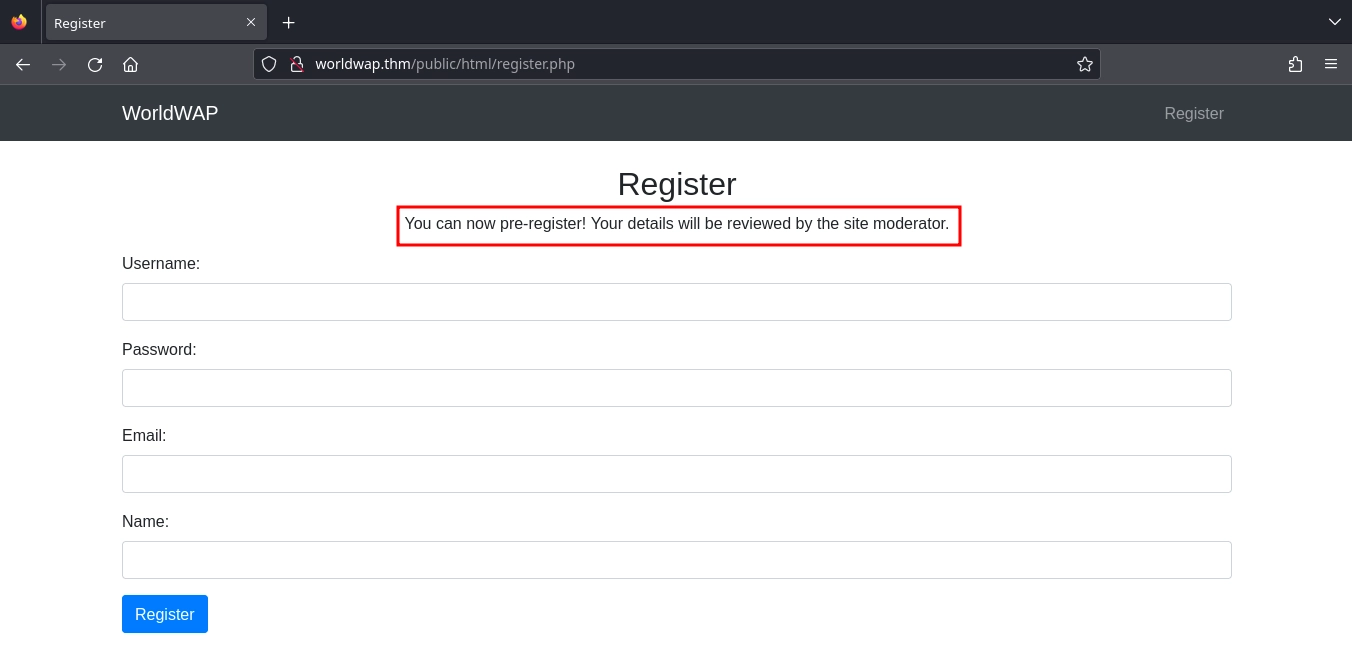Image resolution: width=1352 pixels, height=665 pixels.
Task: Click the Firefox logo icon
Action: coord(19,22)
